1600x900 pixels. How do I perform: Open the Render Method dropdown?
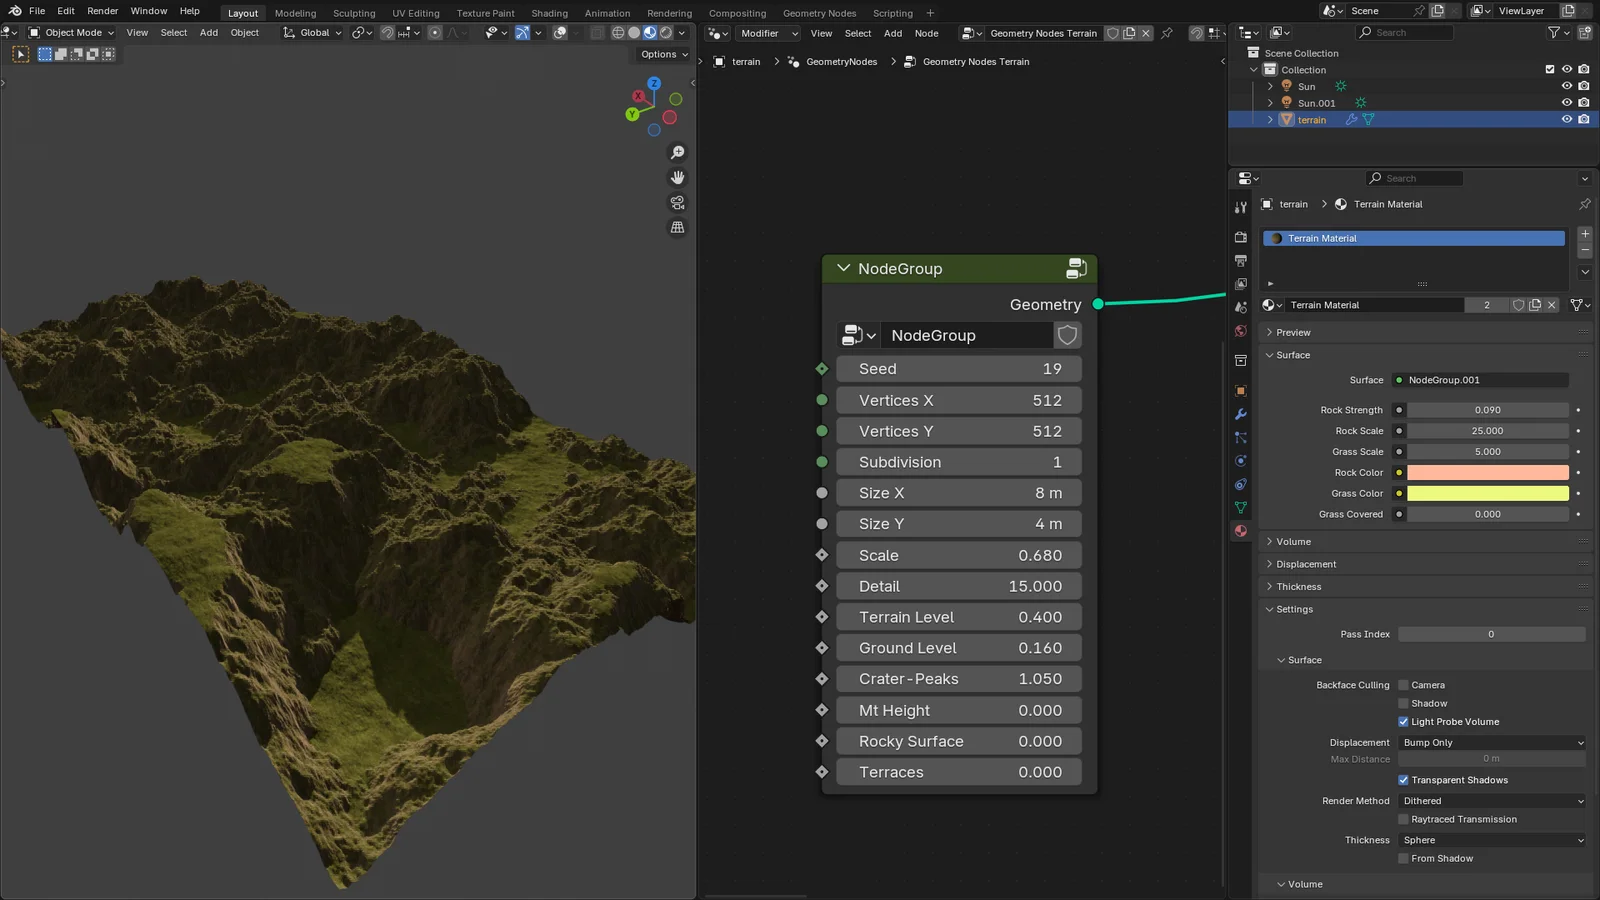point(1490,800)
